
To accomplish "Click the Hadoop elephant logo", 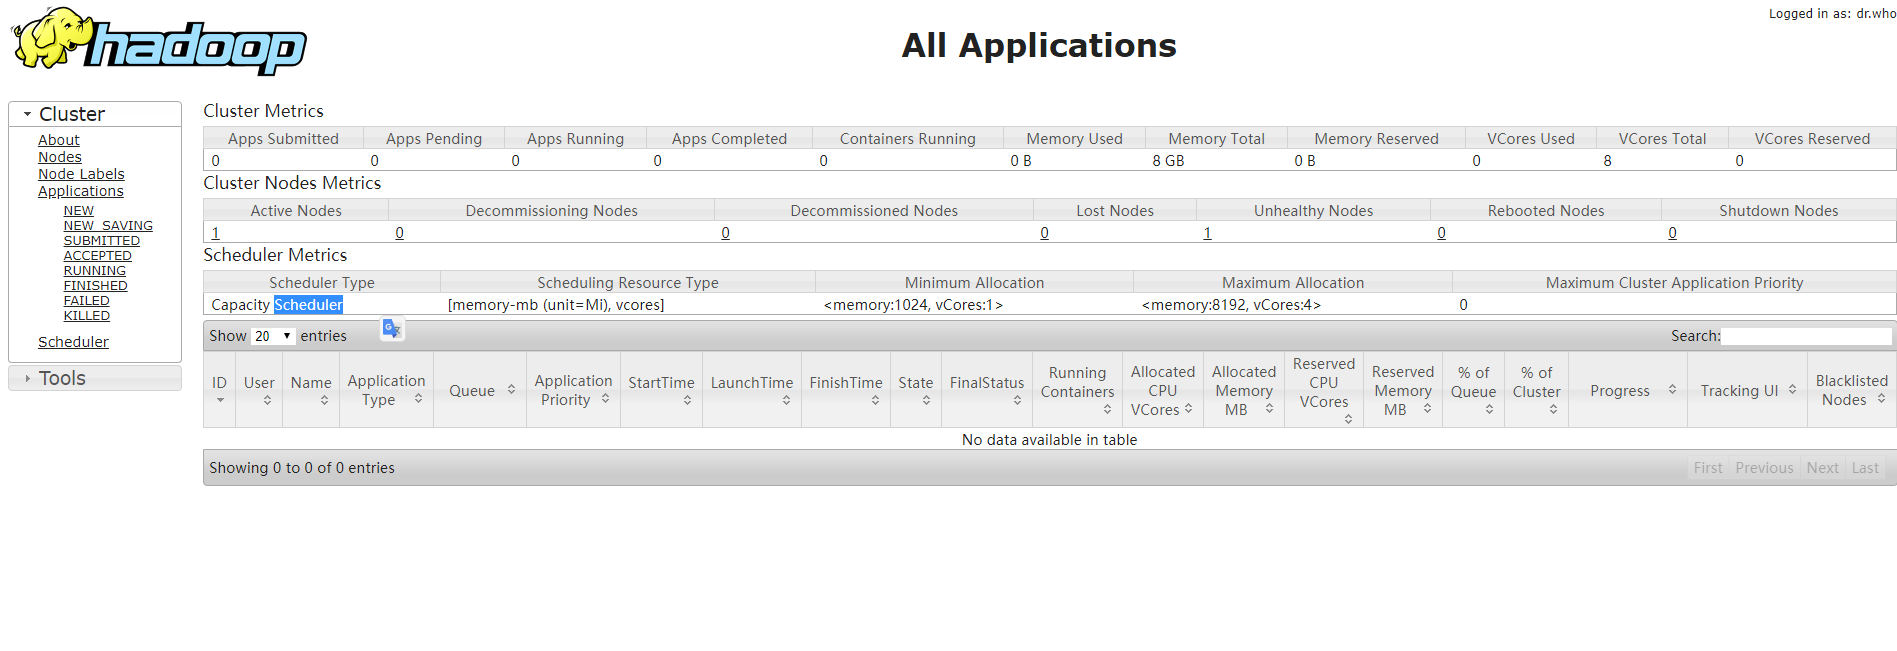I will pos(159,41).
